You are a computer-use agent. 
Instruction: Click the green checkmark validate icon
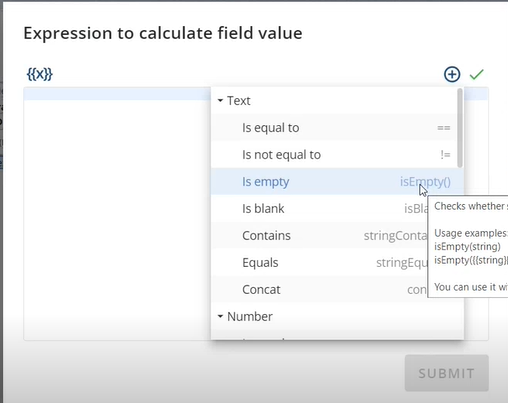pos(476,74)
